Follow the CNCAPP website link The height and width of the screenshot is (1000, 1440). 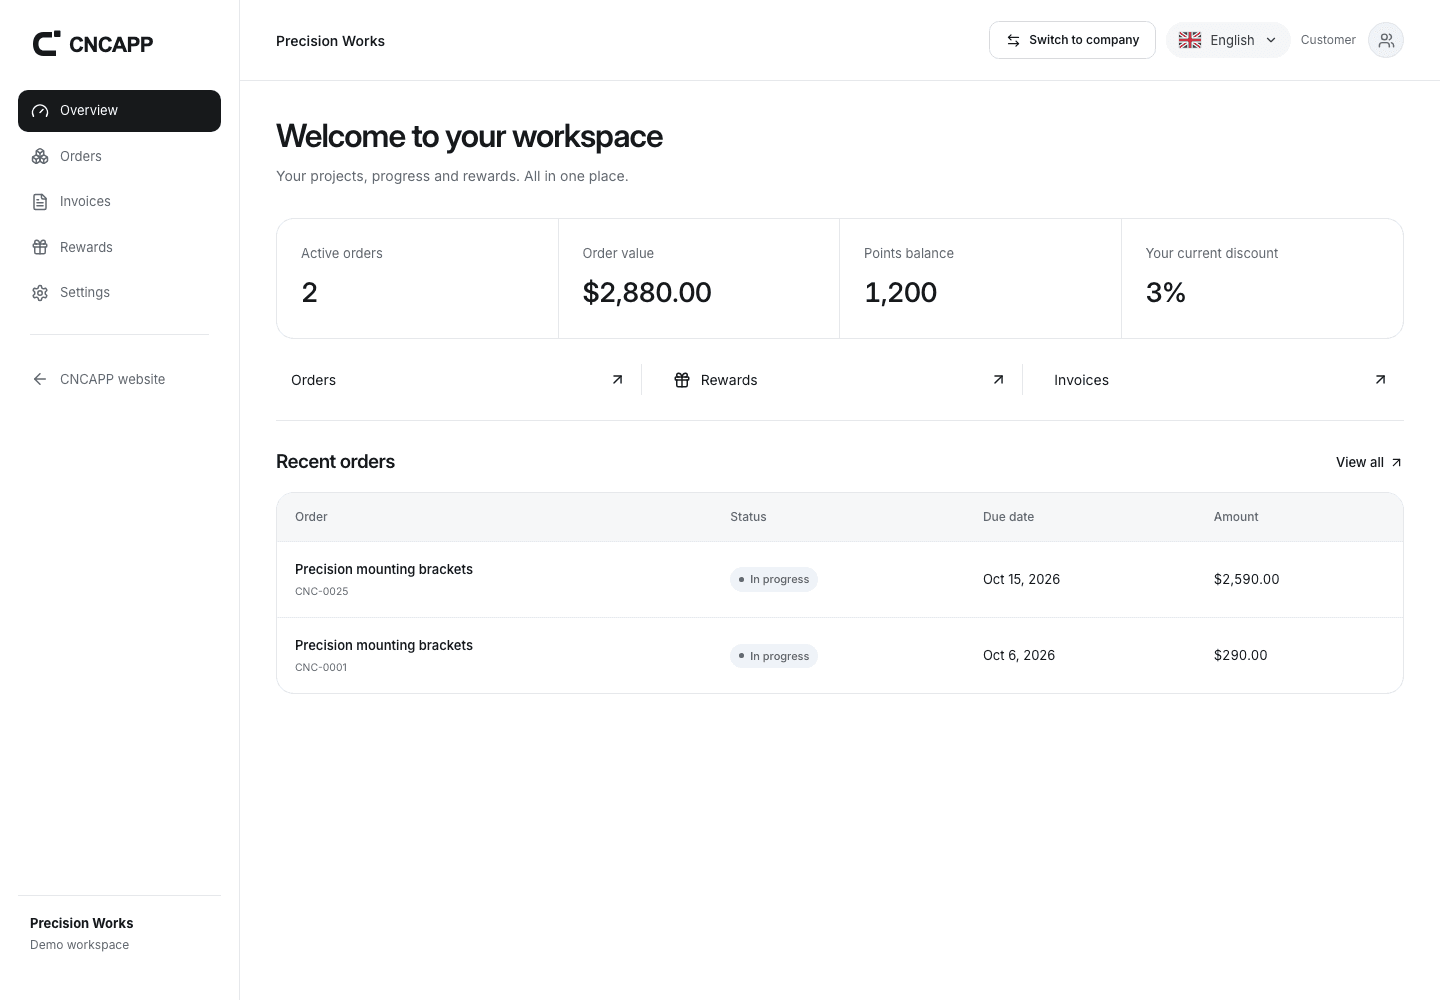point(119,379)
